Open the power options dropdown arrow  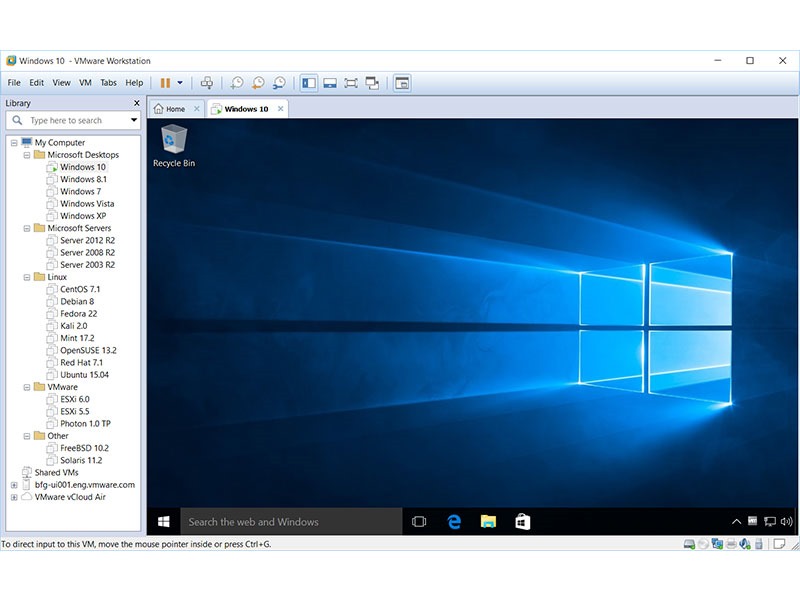point(180,83)
